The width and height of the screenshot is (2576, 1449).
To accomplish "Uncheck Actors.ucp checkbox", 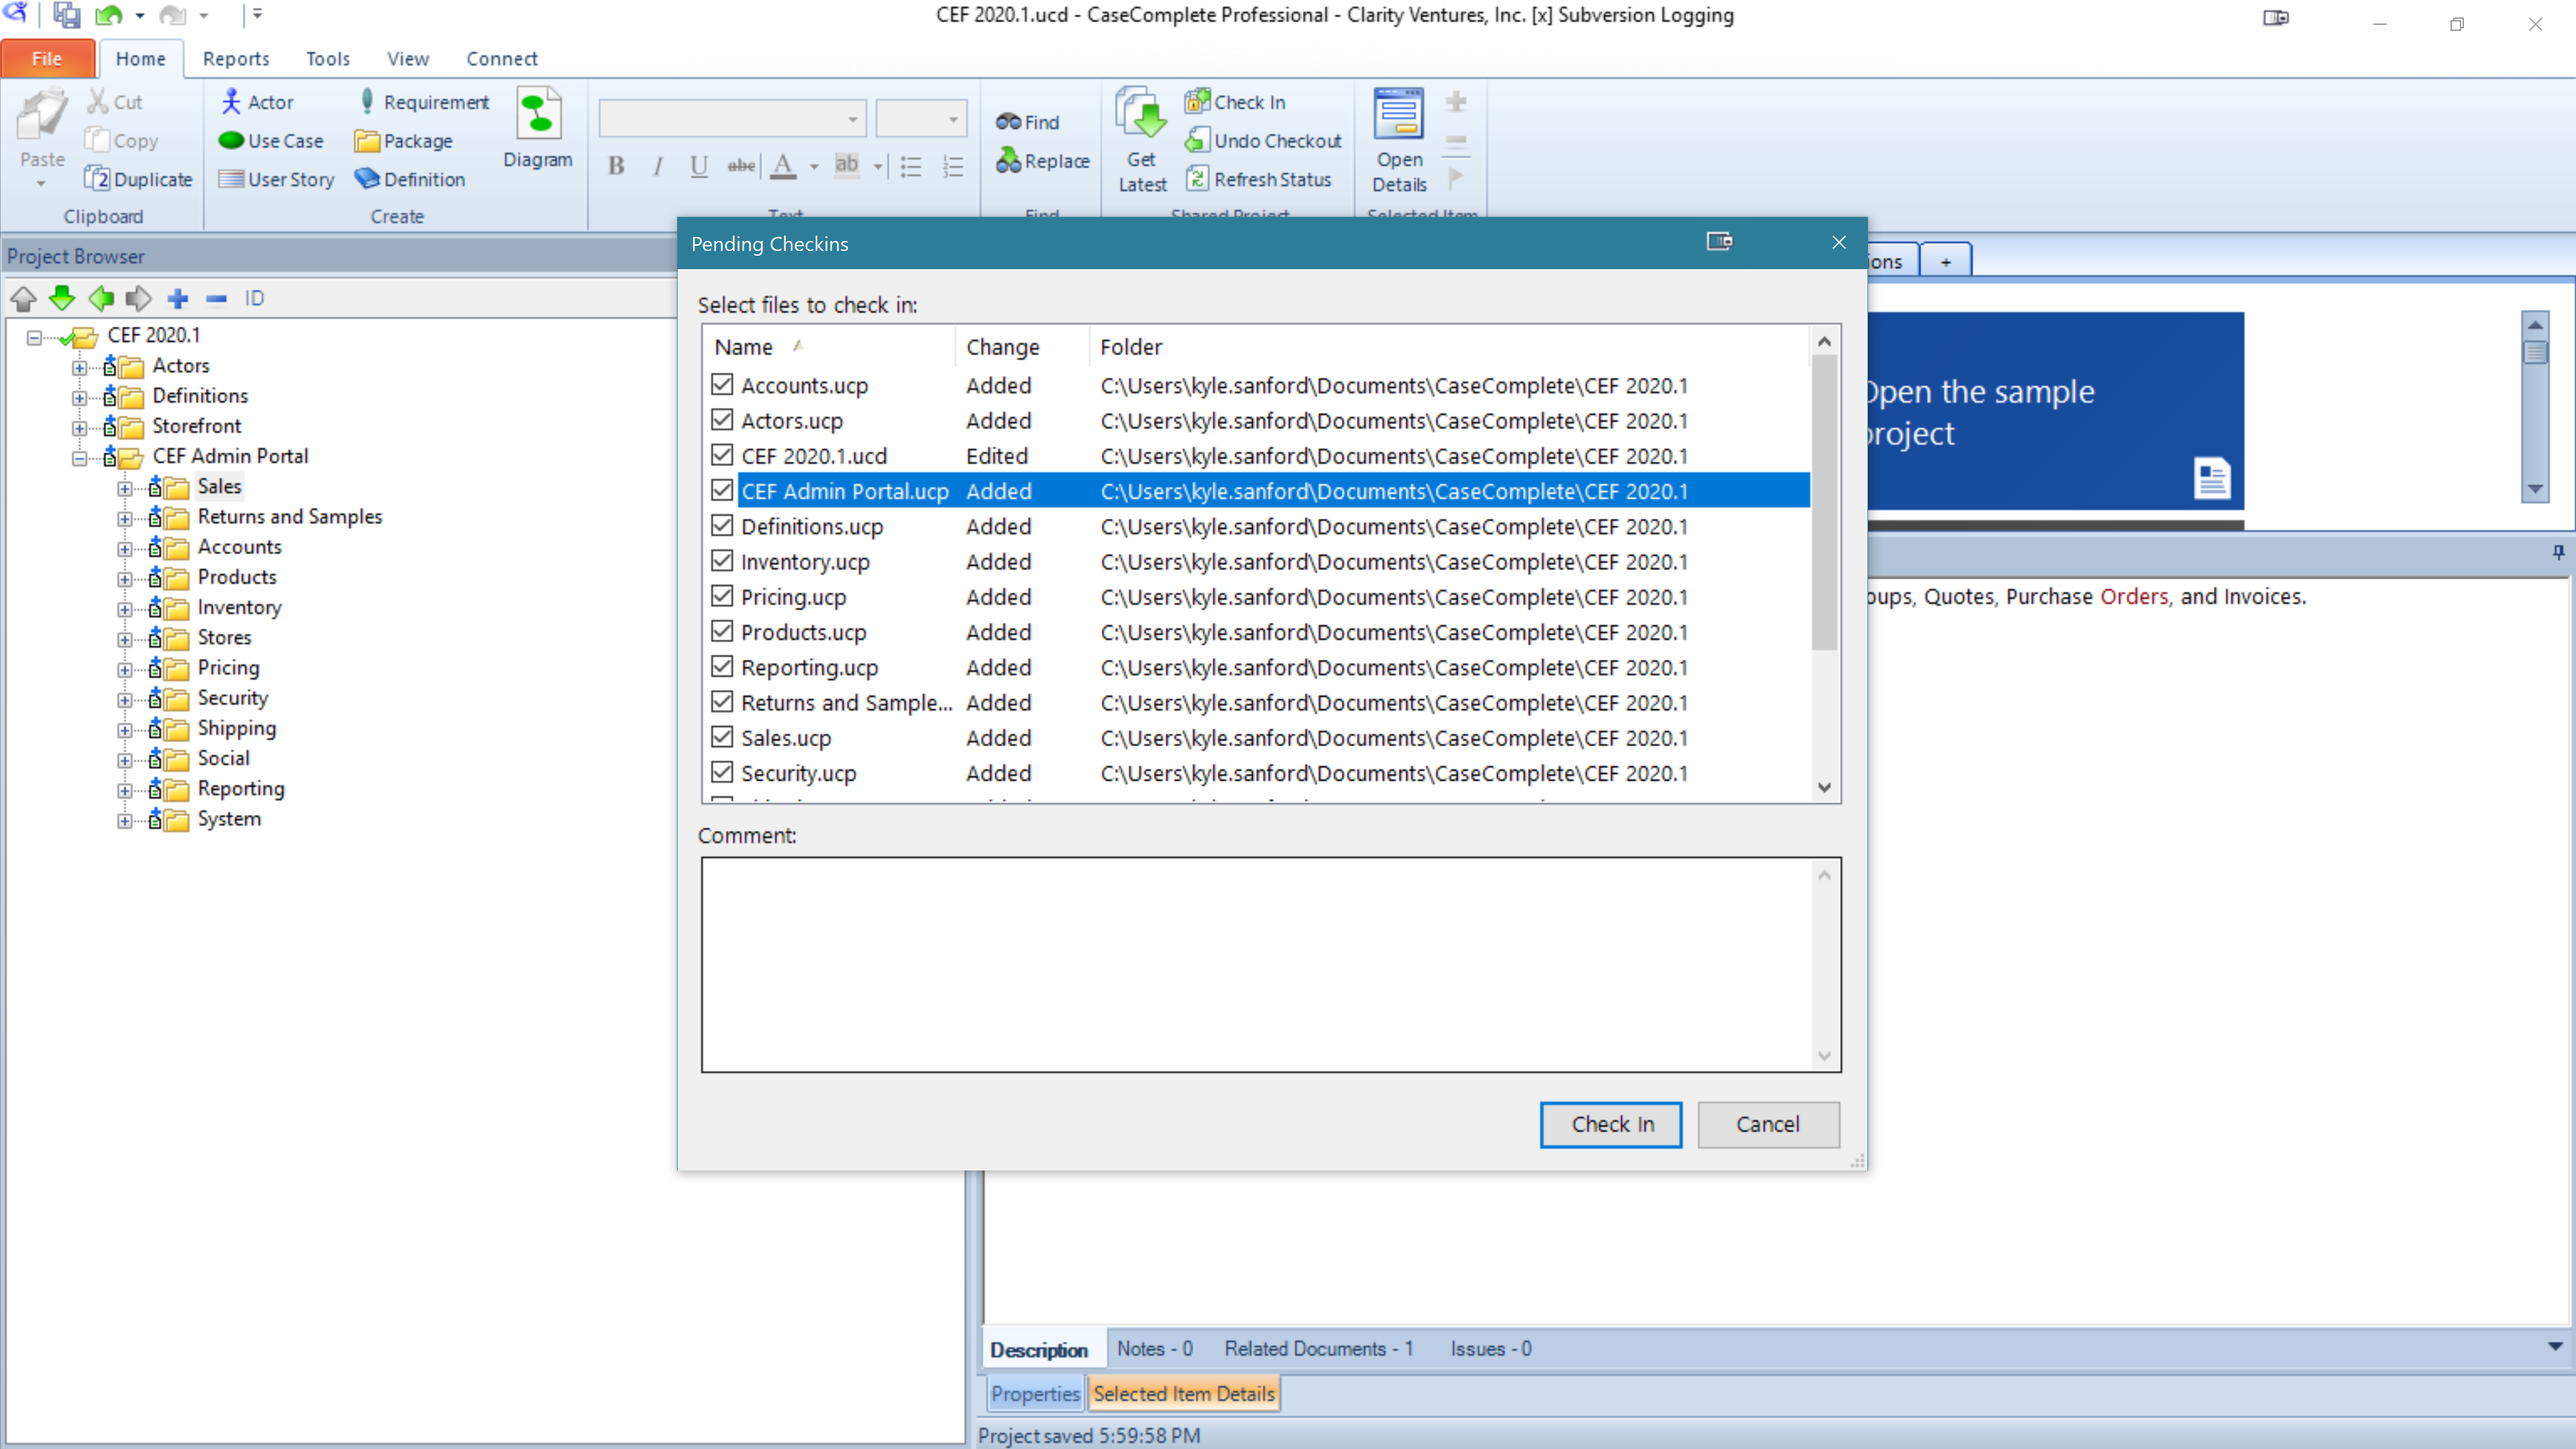I will [x=722, y=419].
